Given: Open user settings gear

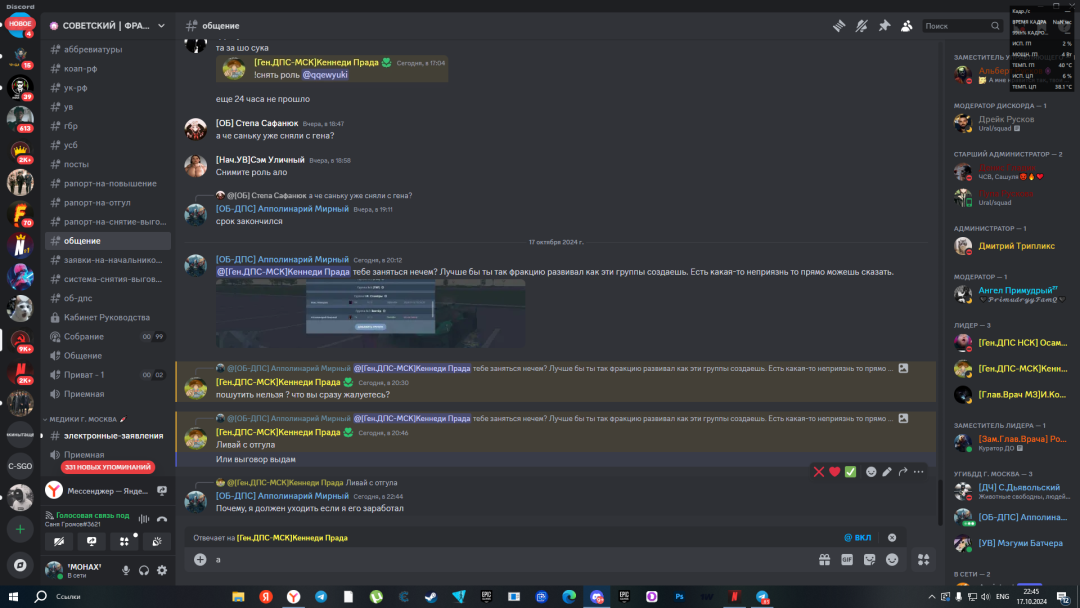Looking at the screenshot, I should pyautogui.click(x=162, y=570).
